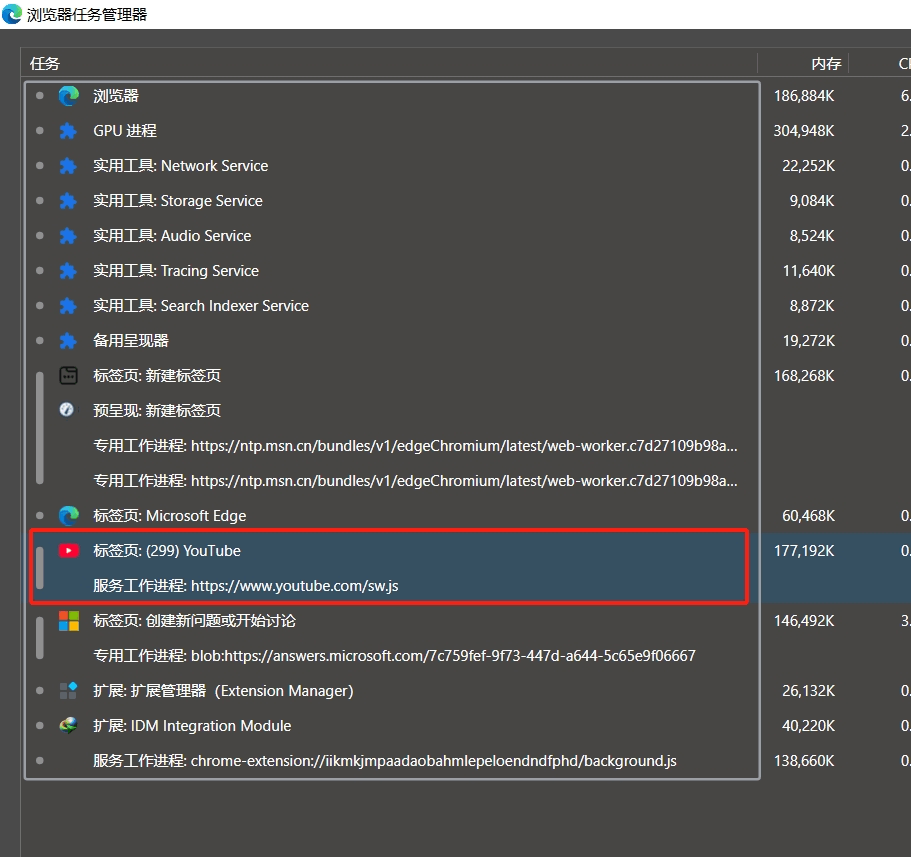Screen dimensions: 911x857
Task: Click the Extension Manager icon
Action: 69,690
